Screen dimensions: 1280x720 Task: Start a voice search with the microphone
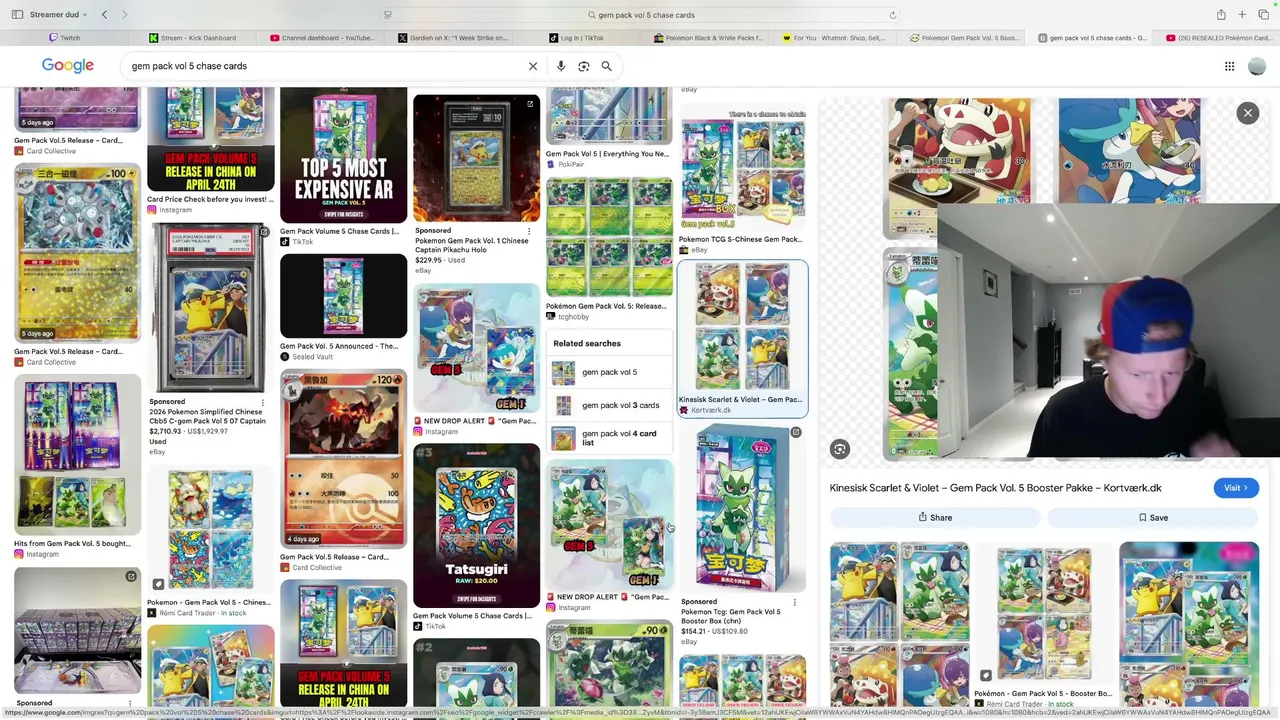pos(561,66)
